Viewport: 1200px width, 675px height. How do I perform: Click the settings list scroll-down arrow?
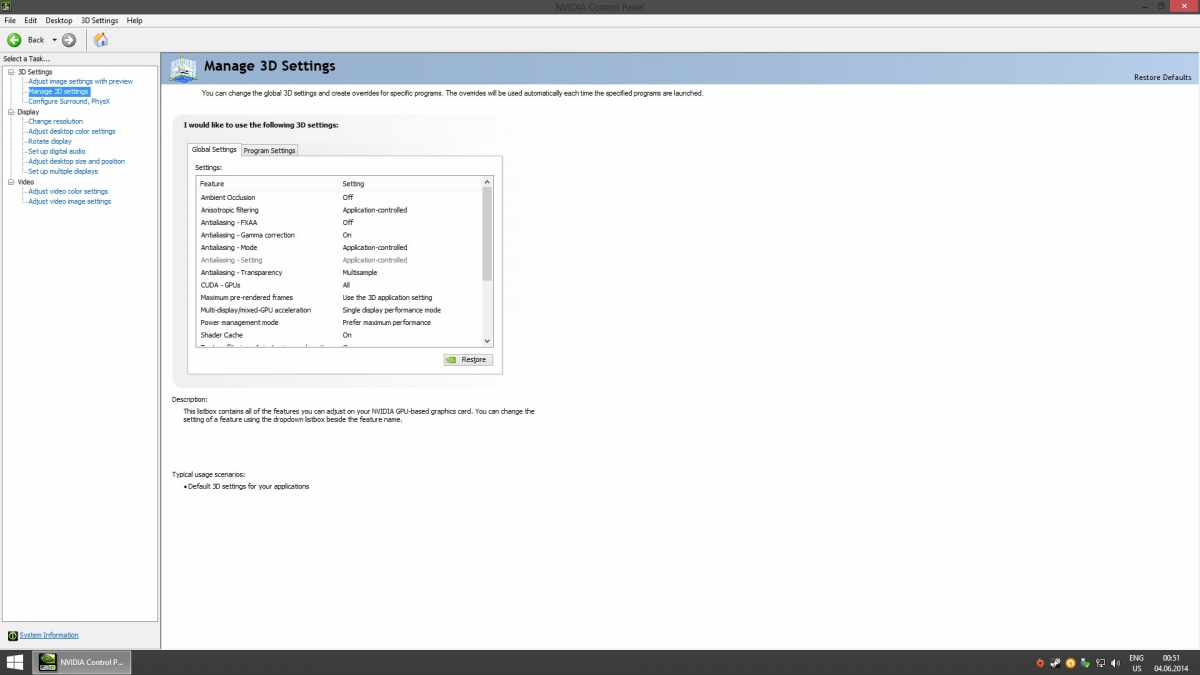coord(488,341)
